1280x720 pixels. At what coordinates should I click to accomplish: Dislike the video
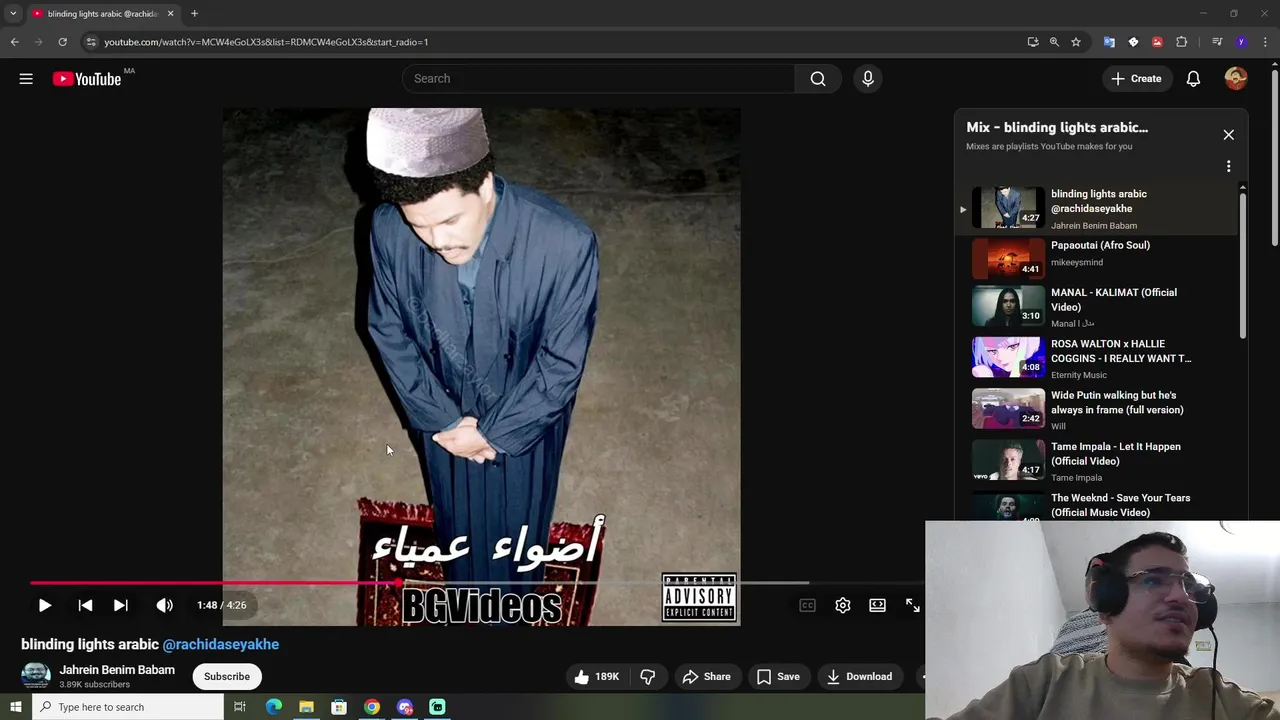[x=648, y=677]
